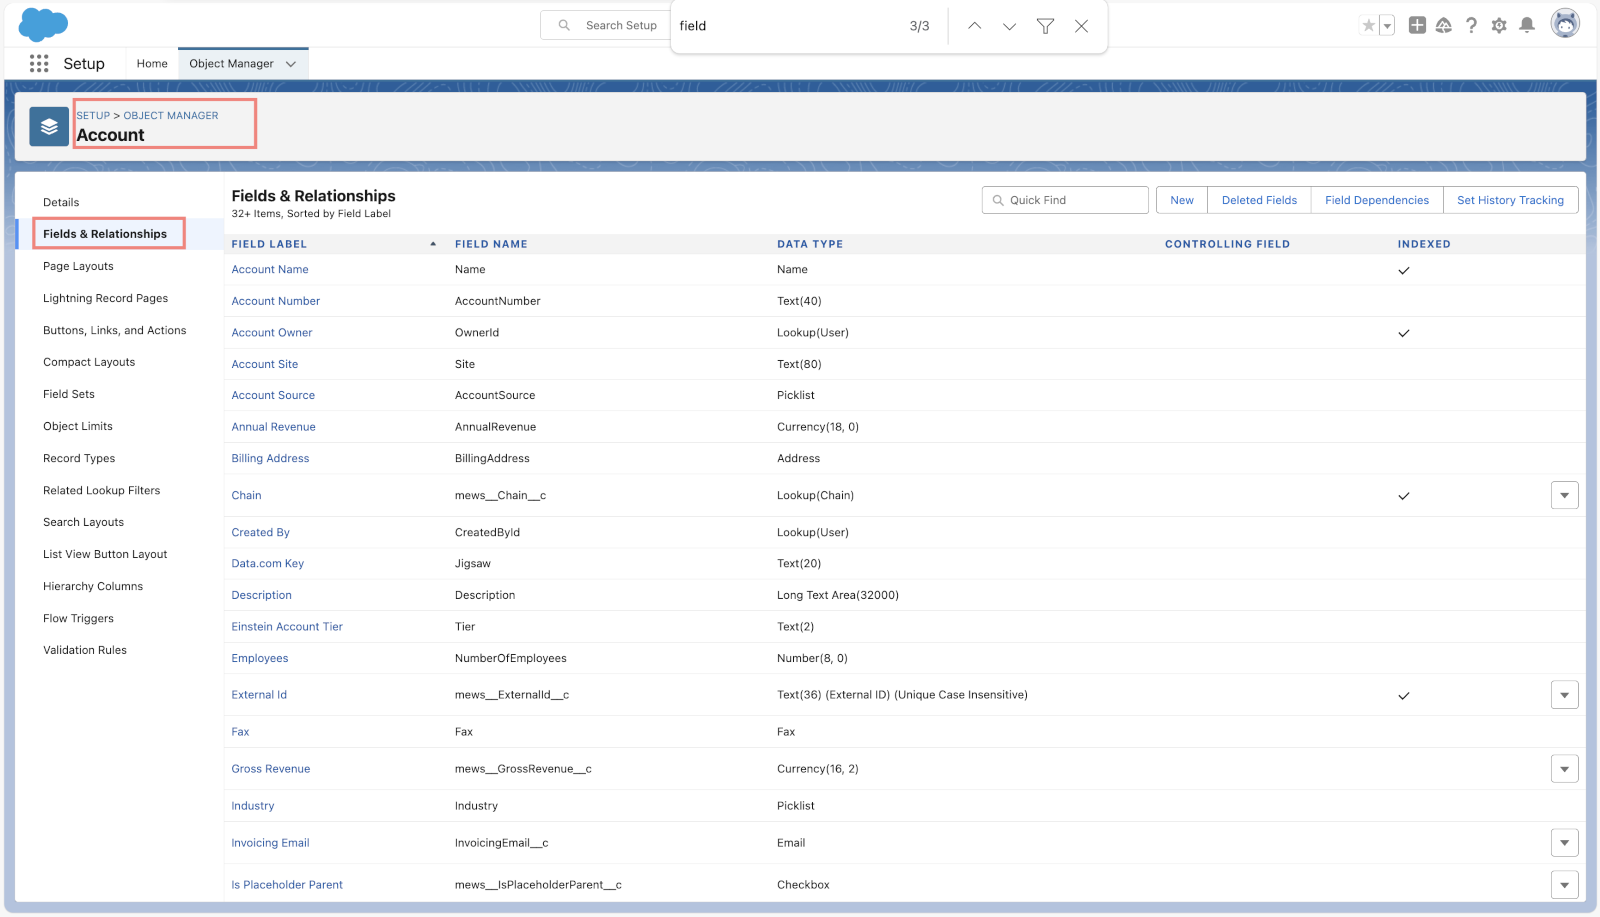This screenshot has width=1600, height=917.
Task: Select Page Layouts in the sidebar
Action: pos(78,266)
